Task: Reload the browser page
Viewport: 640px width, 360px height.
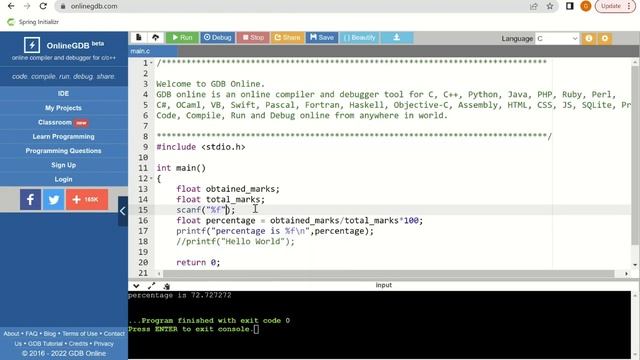Action: click(43, 6)
